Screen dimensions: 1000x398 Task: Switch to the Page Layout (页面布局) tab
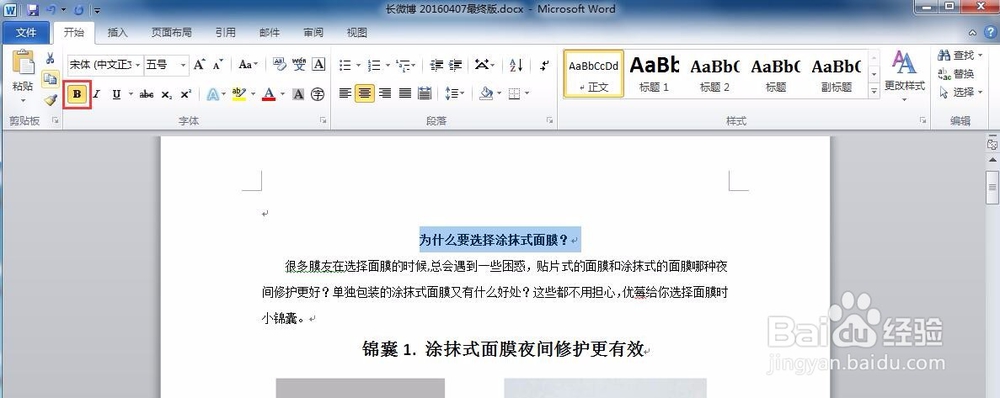click(171, 33)
